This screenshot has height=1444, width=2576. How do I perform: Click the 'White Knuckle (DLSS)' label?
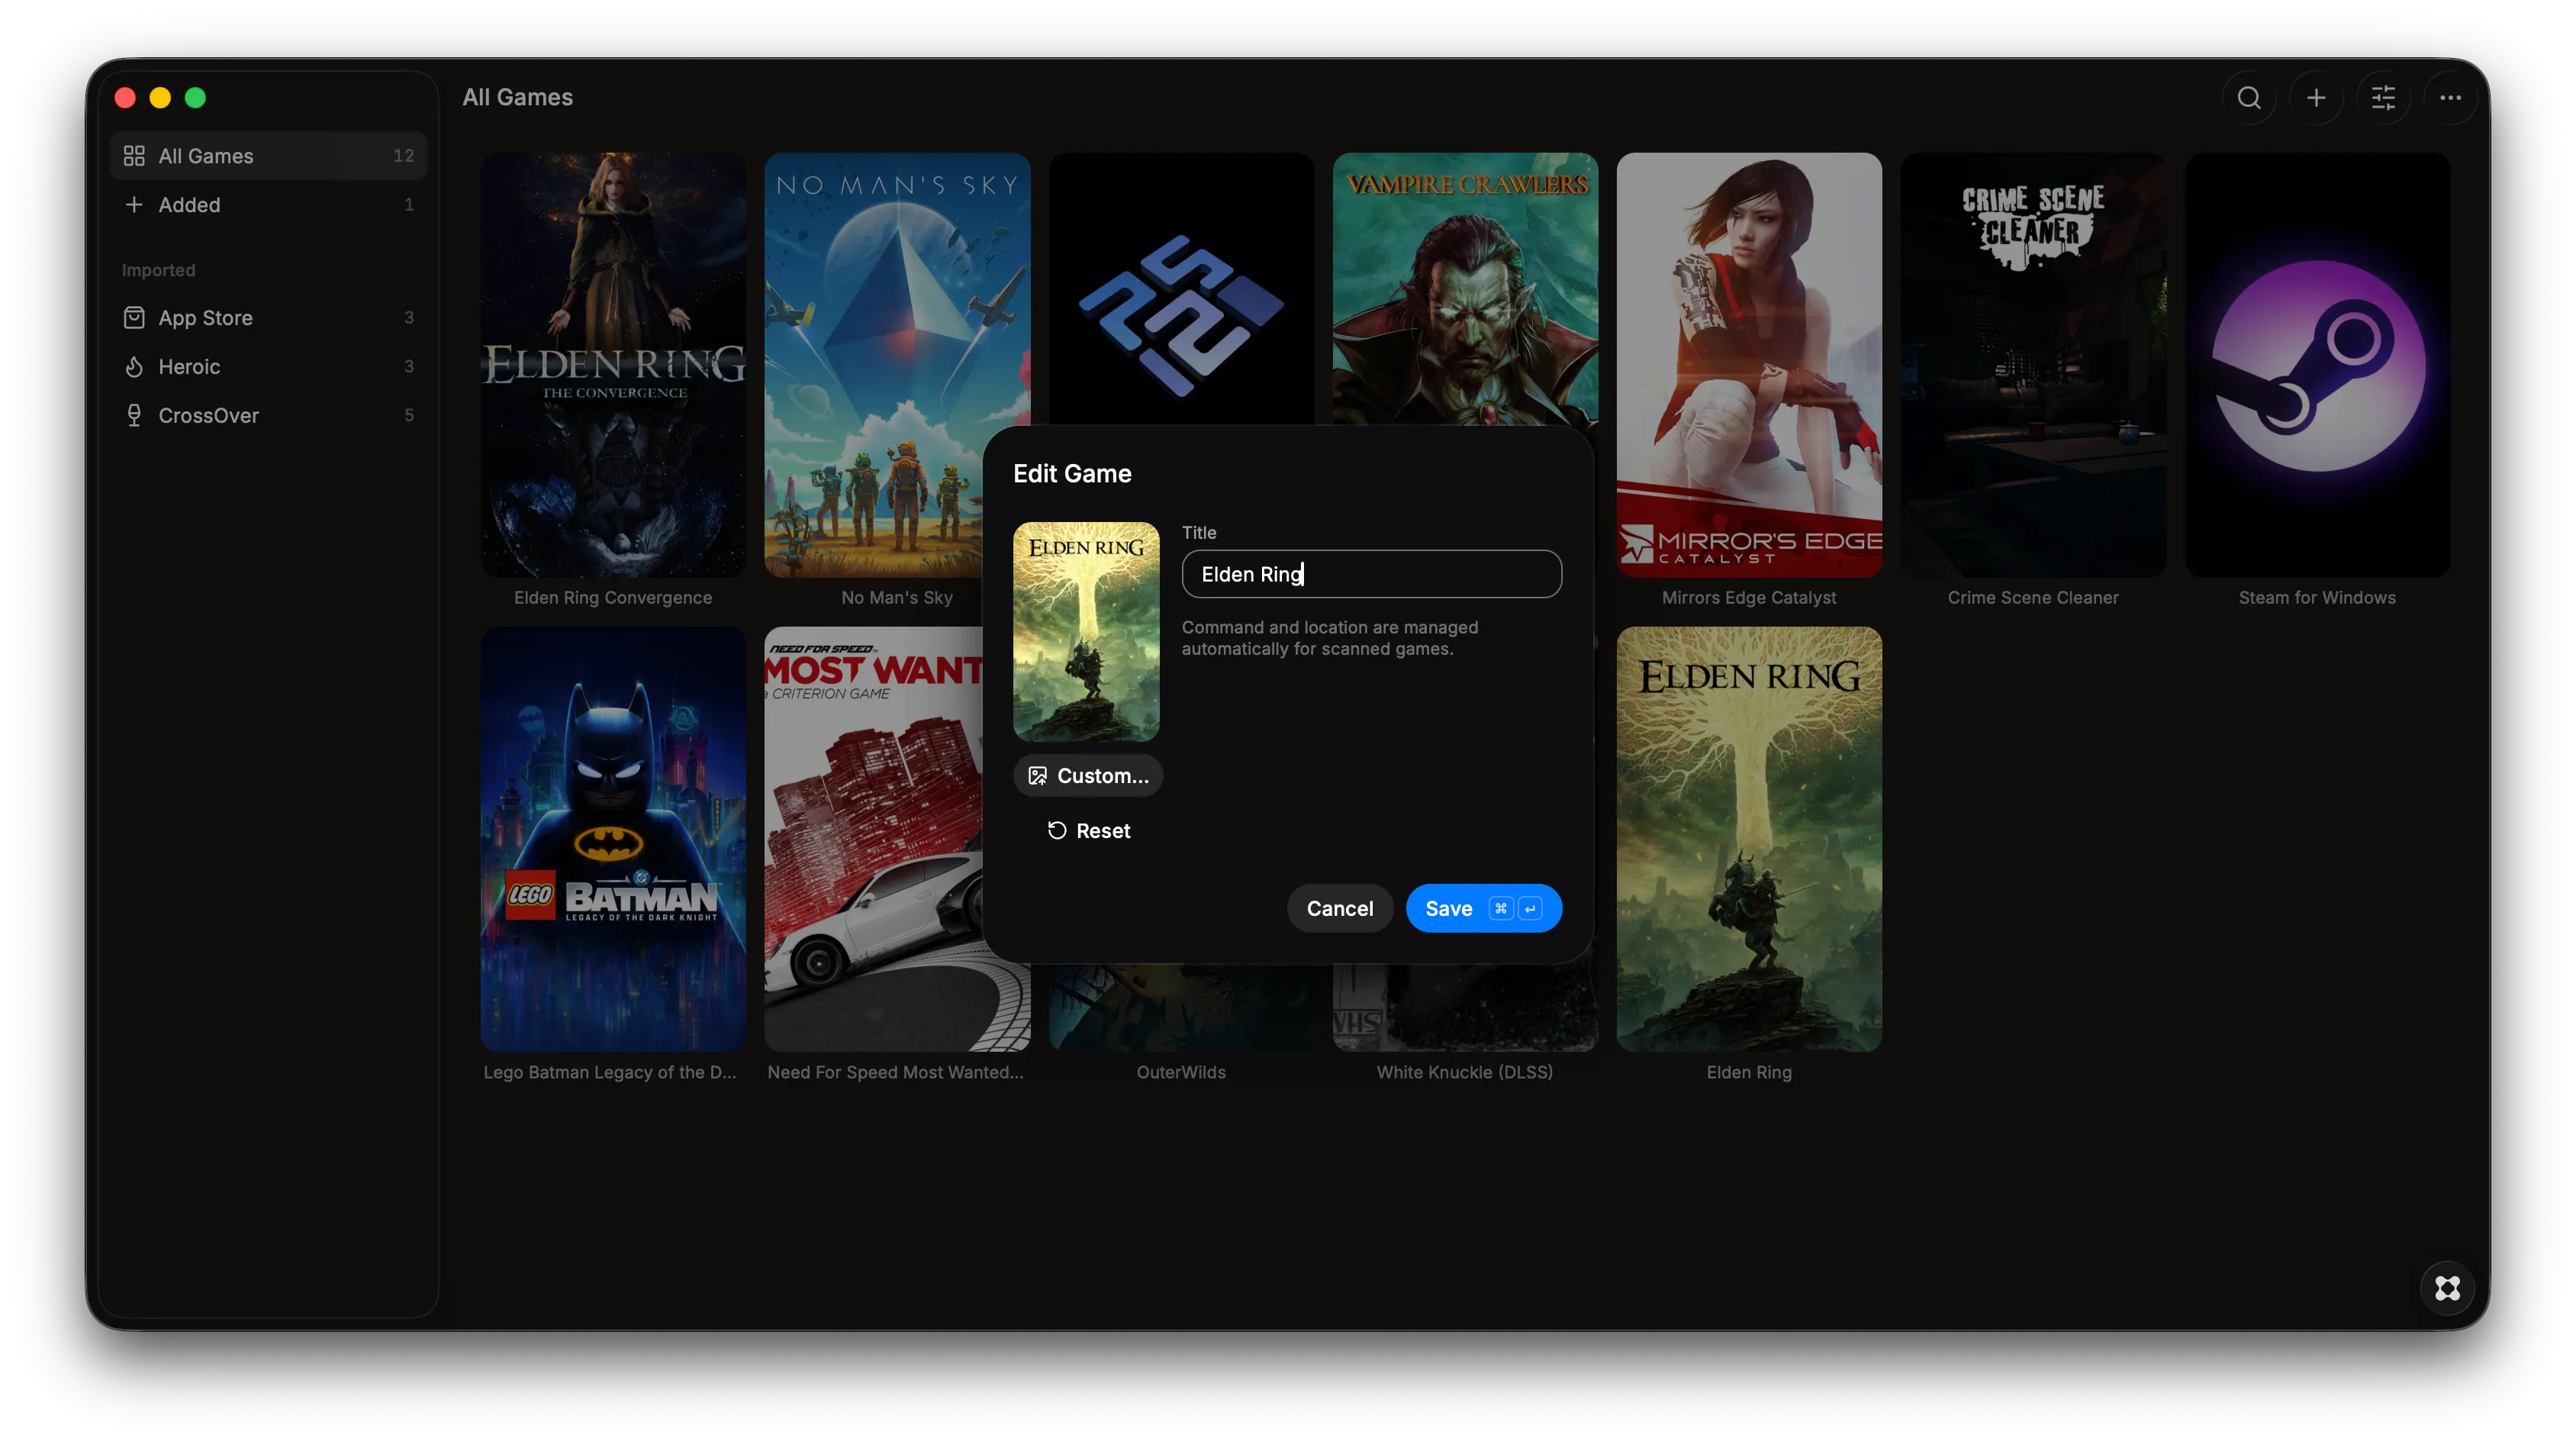1464,1072
